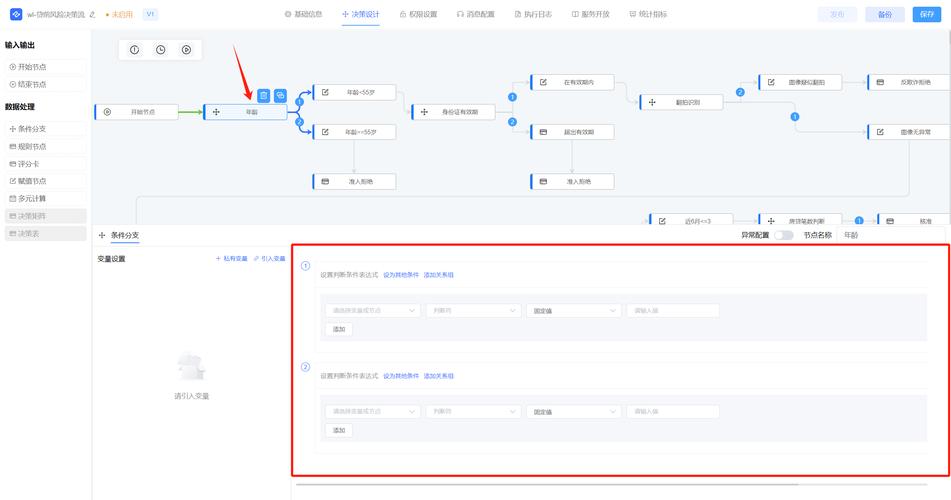Click the 条件分支 panel tab

click(x=124, y=235)
